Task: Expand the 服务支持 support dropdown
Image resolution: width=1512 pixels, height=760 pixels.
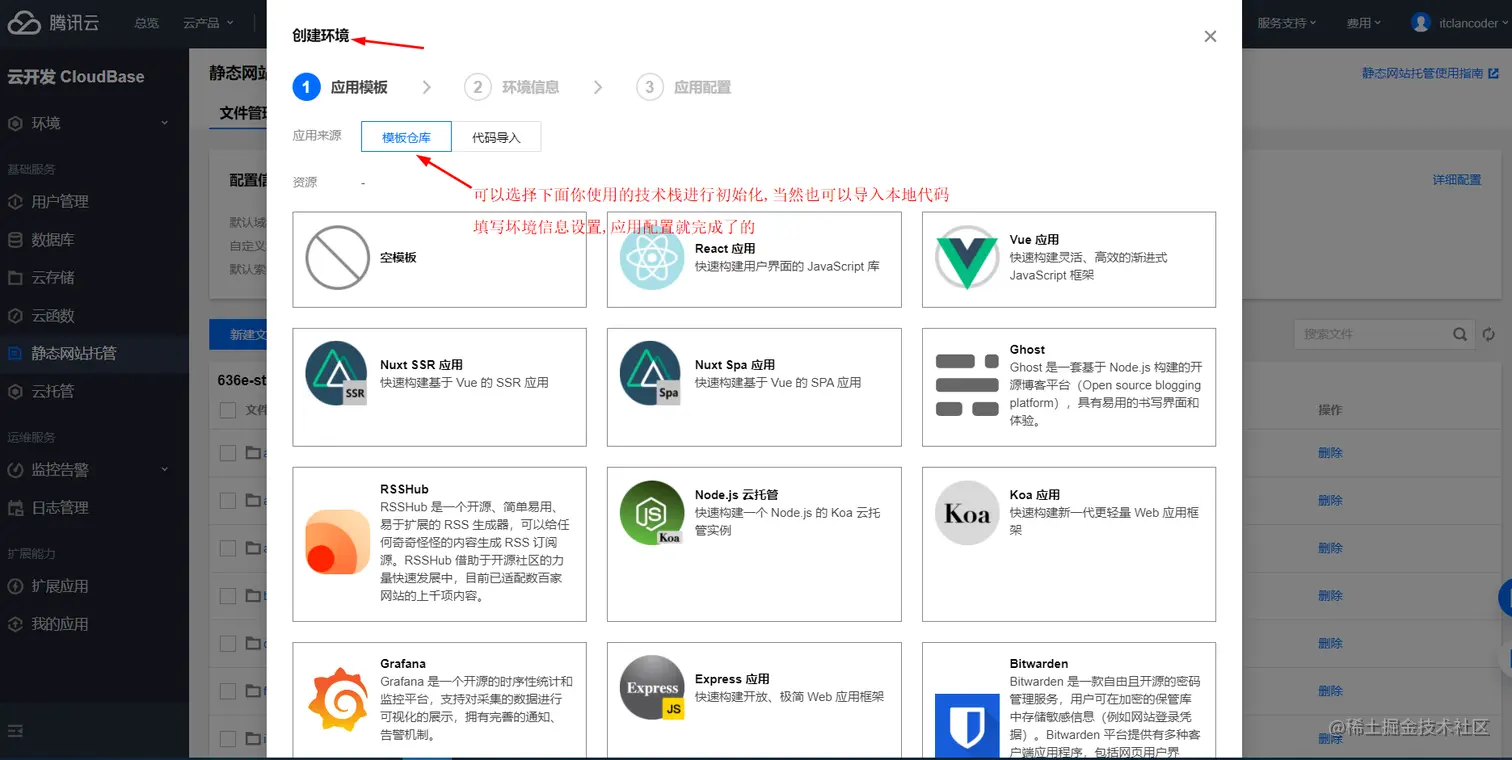Action: 1287,22
